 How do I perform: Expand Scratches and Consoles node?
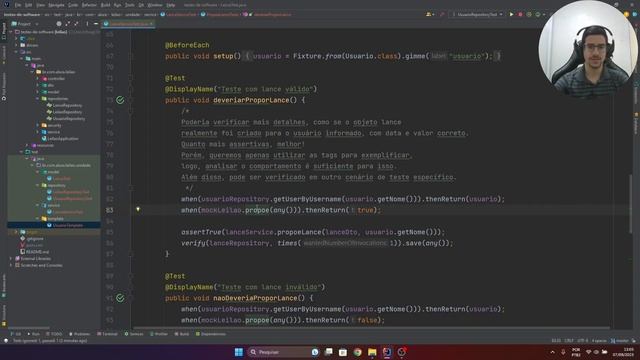coord(11,265)
